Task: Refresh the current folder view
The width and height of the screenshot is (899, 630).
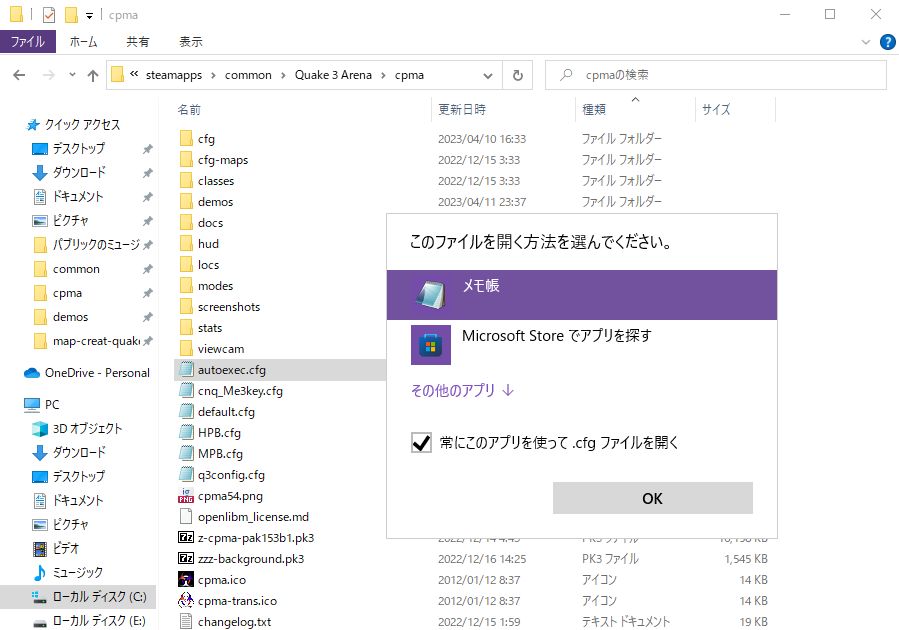Action: tap(518, 75)
